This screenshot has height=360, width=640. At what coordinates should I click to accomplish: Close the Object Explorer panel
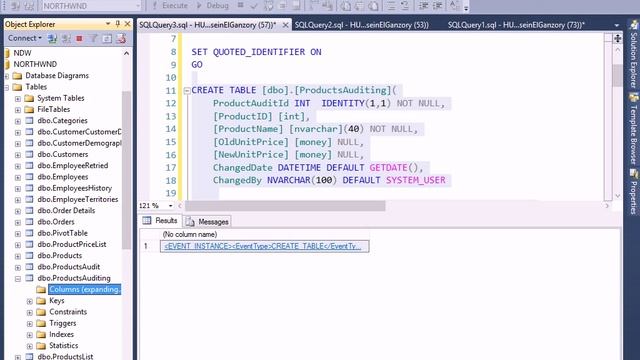[127, 24]
